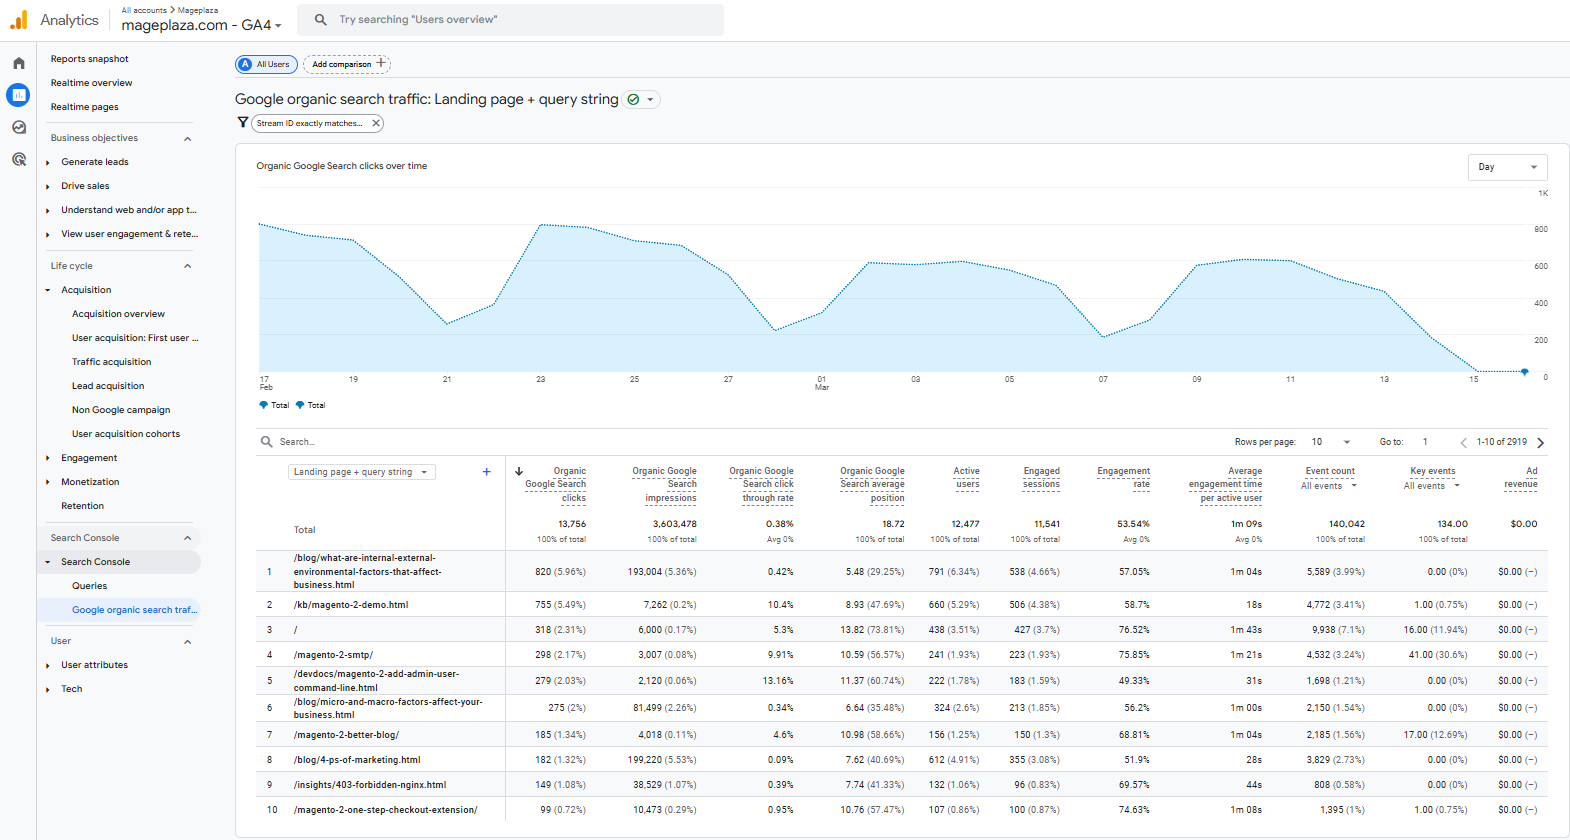Open Traffic acquisition report
The width and height of the screenshot is (1570, 840).
click(111, 362)
